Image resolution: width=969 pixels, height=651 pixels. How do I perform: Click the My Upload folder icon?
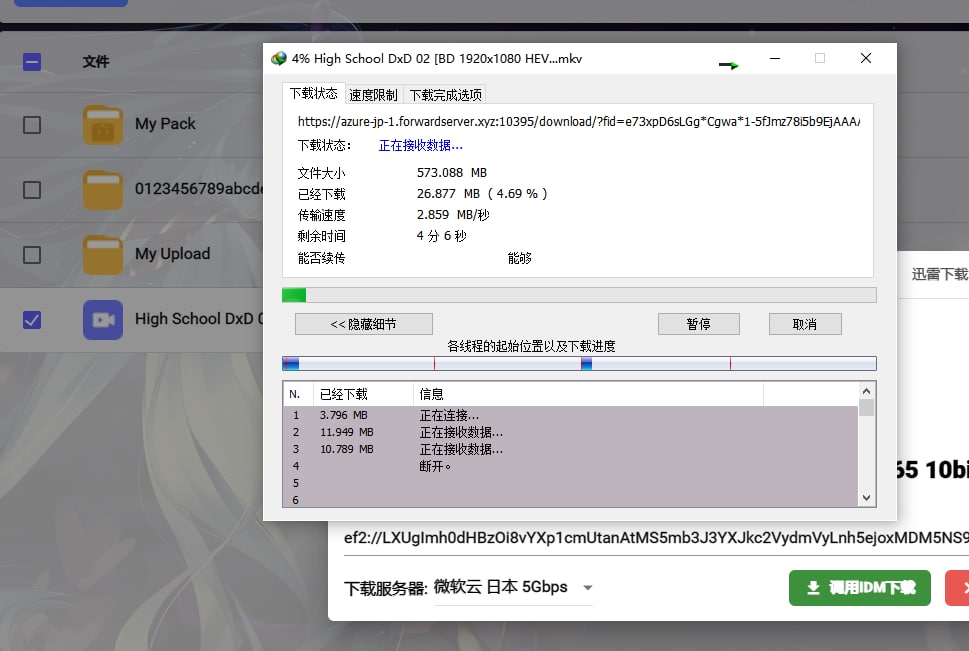coord(103,254)
